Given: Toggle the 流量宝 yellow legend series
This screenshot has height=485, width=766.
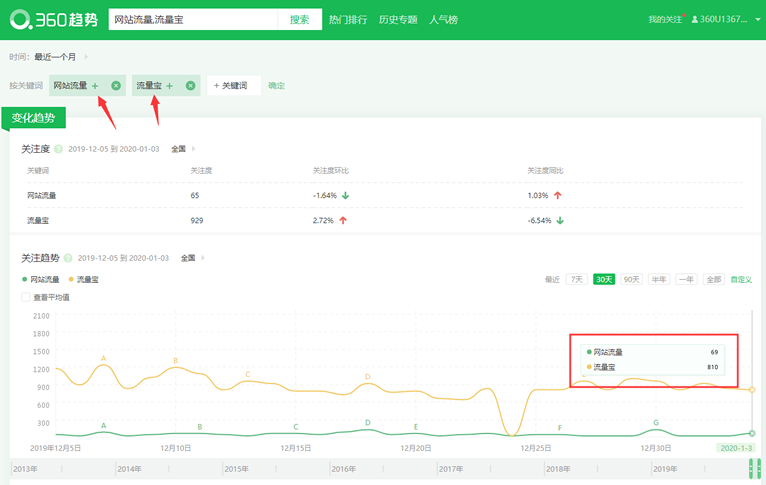Looking at the screenshot, I should pyautogui.click(x=84, y=279).
